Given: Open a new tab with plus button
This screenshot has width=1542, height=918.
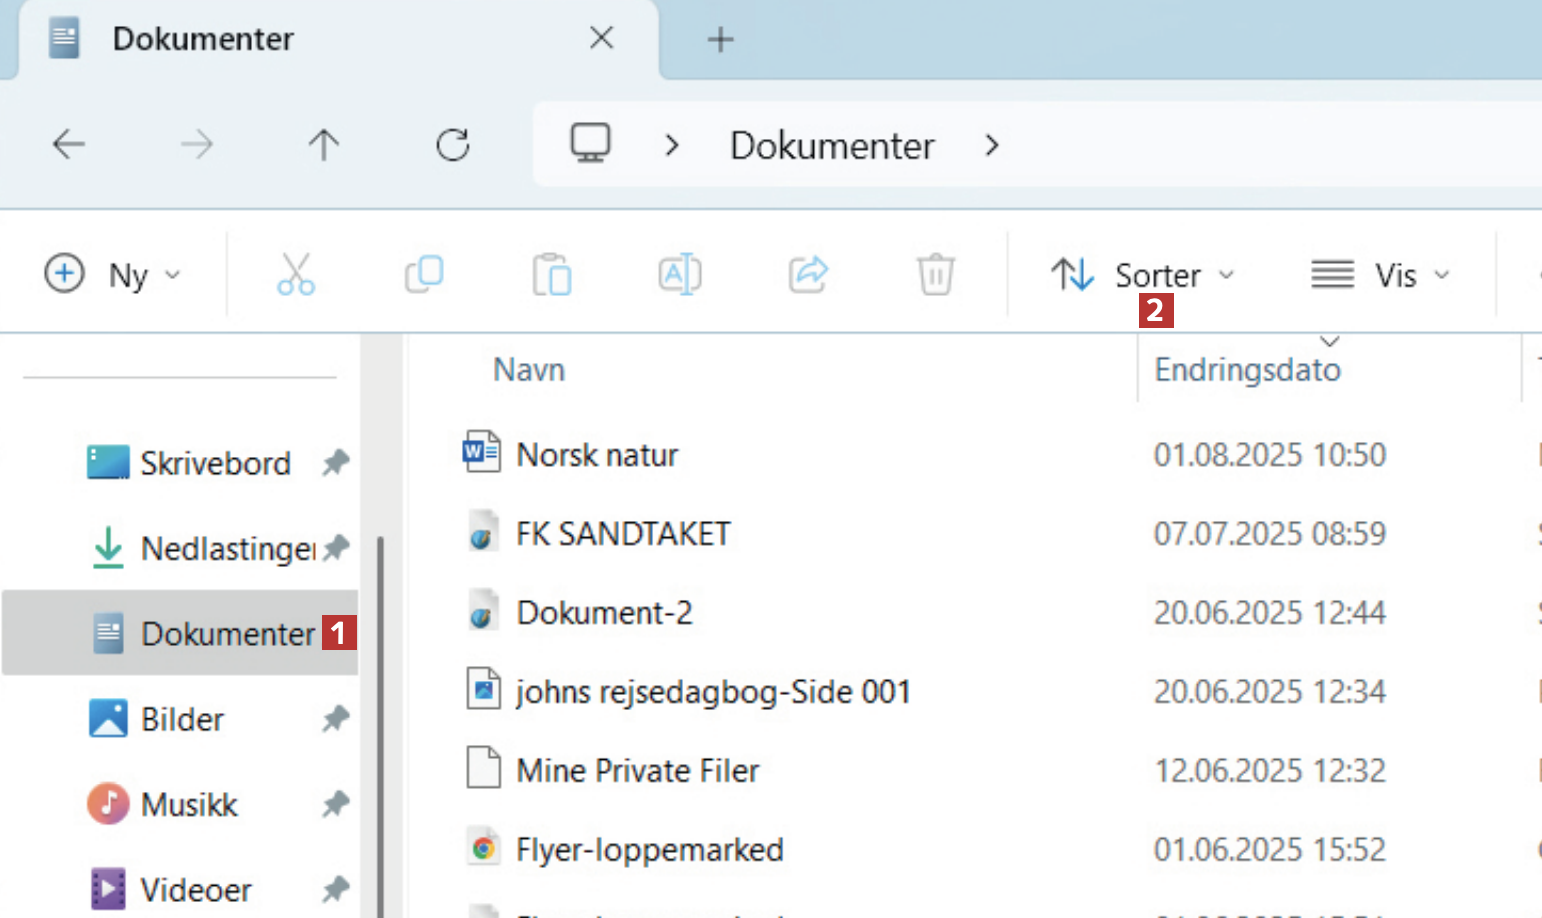Looking at the screenshot, I should pyautogui.click(x=720, y=40).
